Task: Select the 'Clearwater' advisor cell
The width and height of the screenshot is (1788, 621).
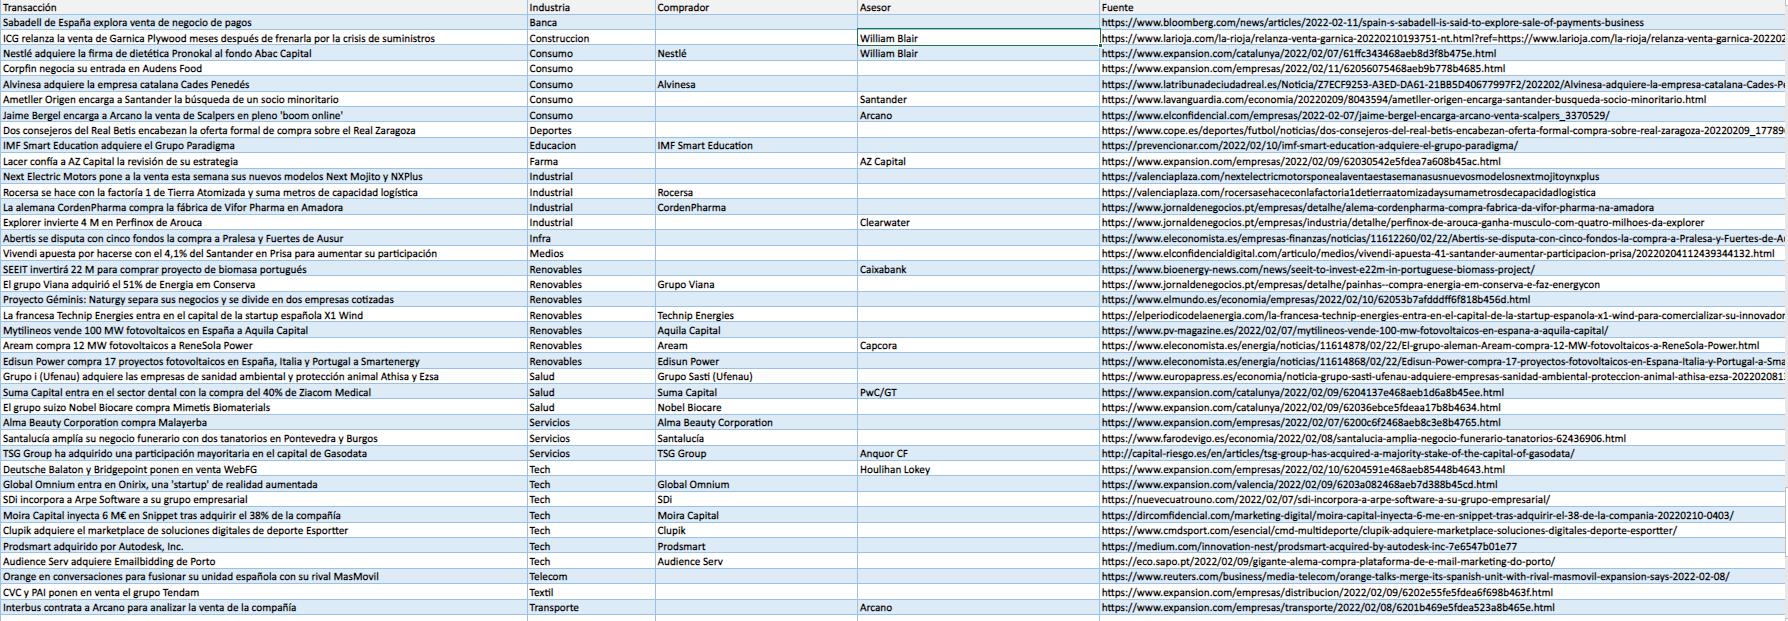Action: pos(978,223)
